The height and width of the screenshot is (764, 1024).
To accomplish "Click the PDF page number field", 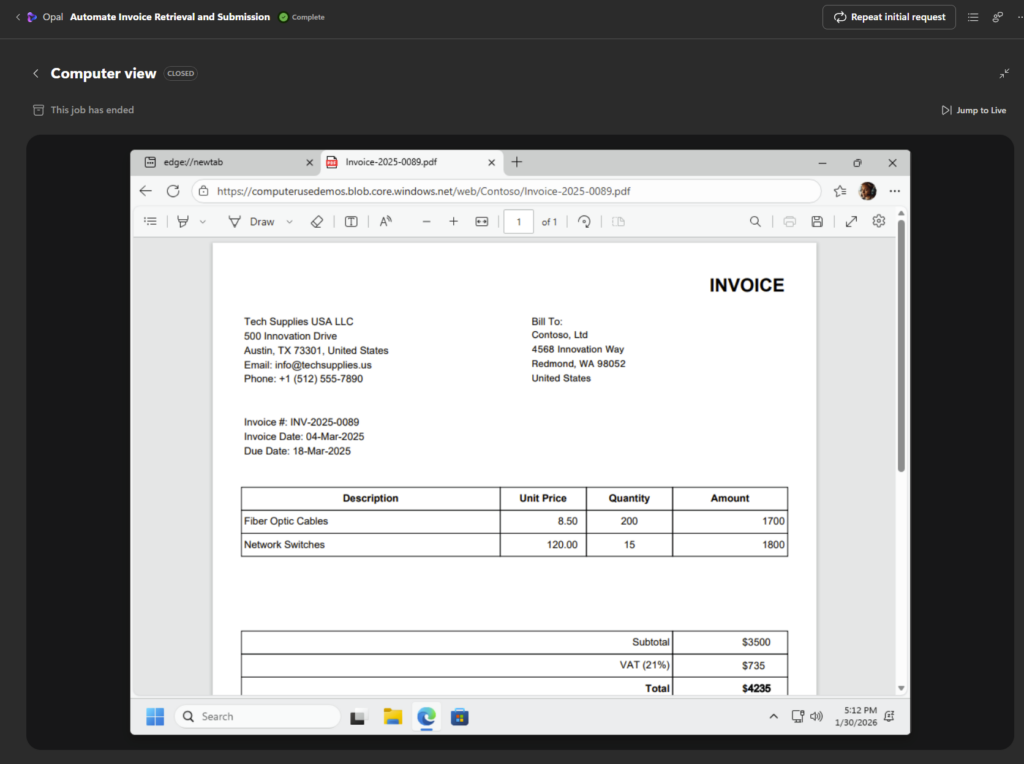I will point(518,222).
